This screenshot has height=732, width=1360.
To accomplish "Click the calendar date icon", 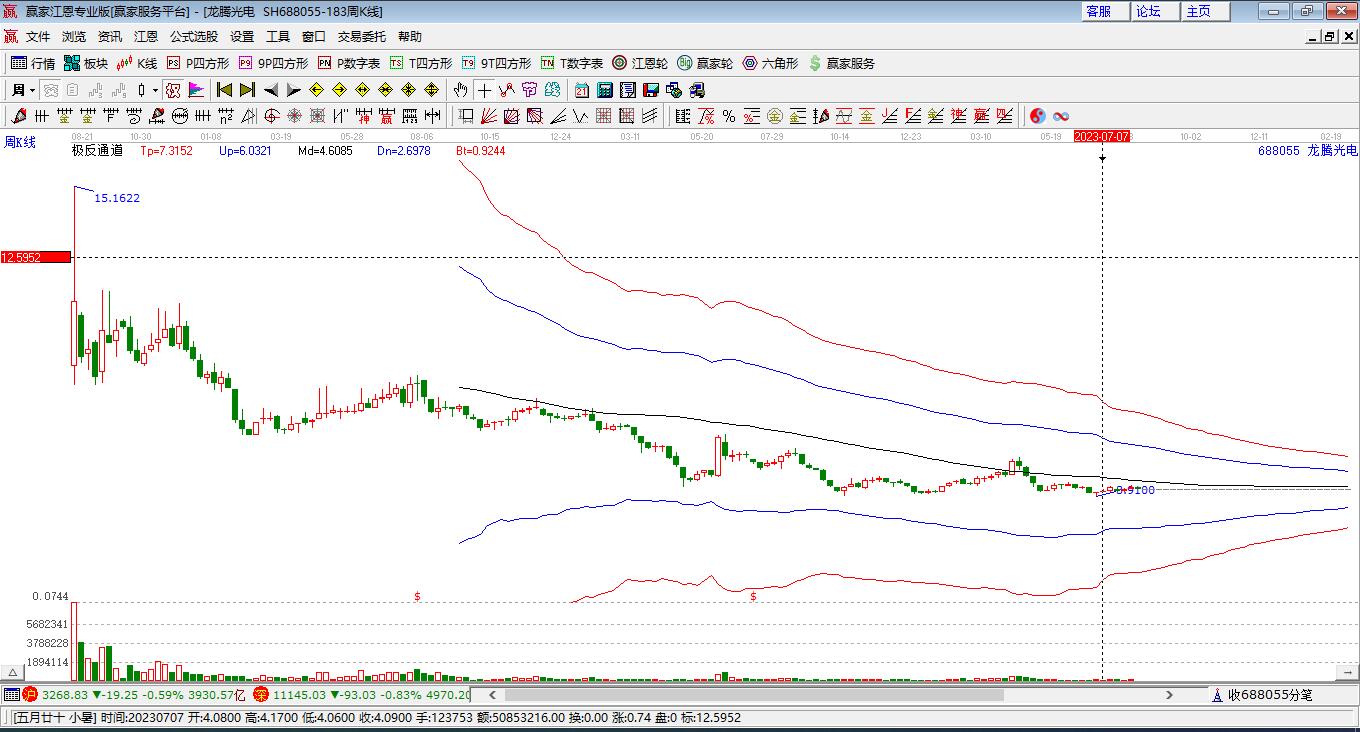I will [581, 90].
